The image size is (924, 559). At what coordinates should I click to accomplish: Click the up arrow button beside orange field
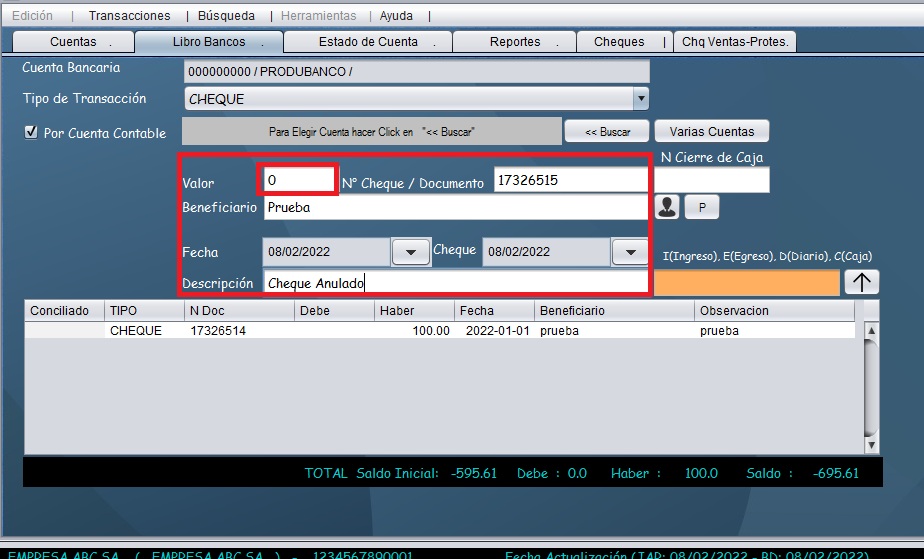point(862,282)
